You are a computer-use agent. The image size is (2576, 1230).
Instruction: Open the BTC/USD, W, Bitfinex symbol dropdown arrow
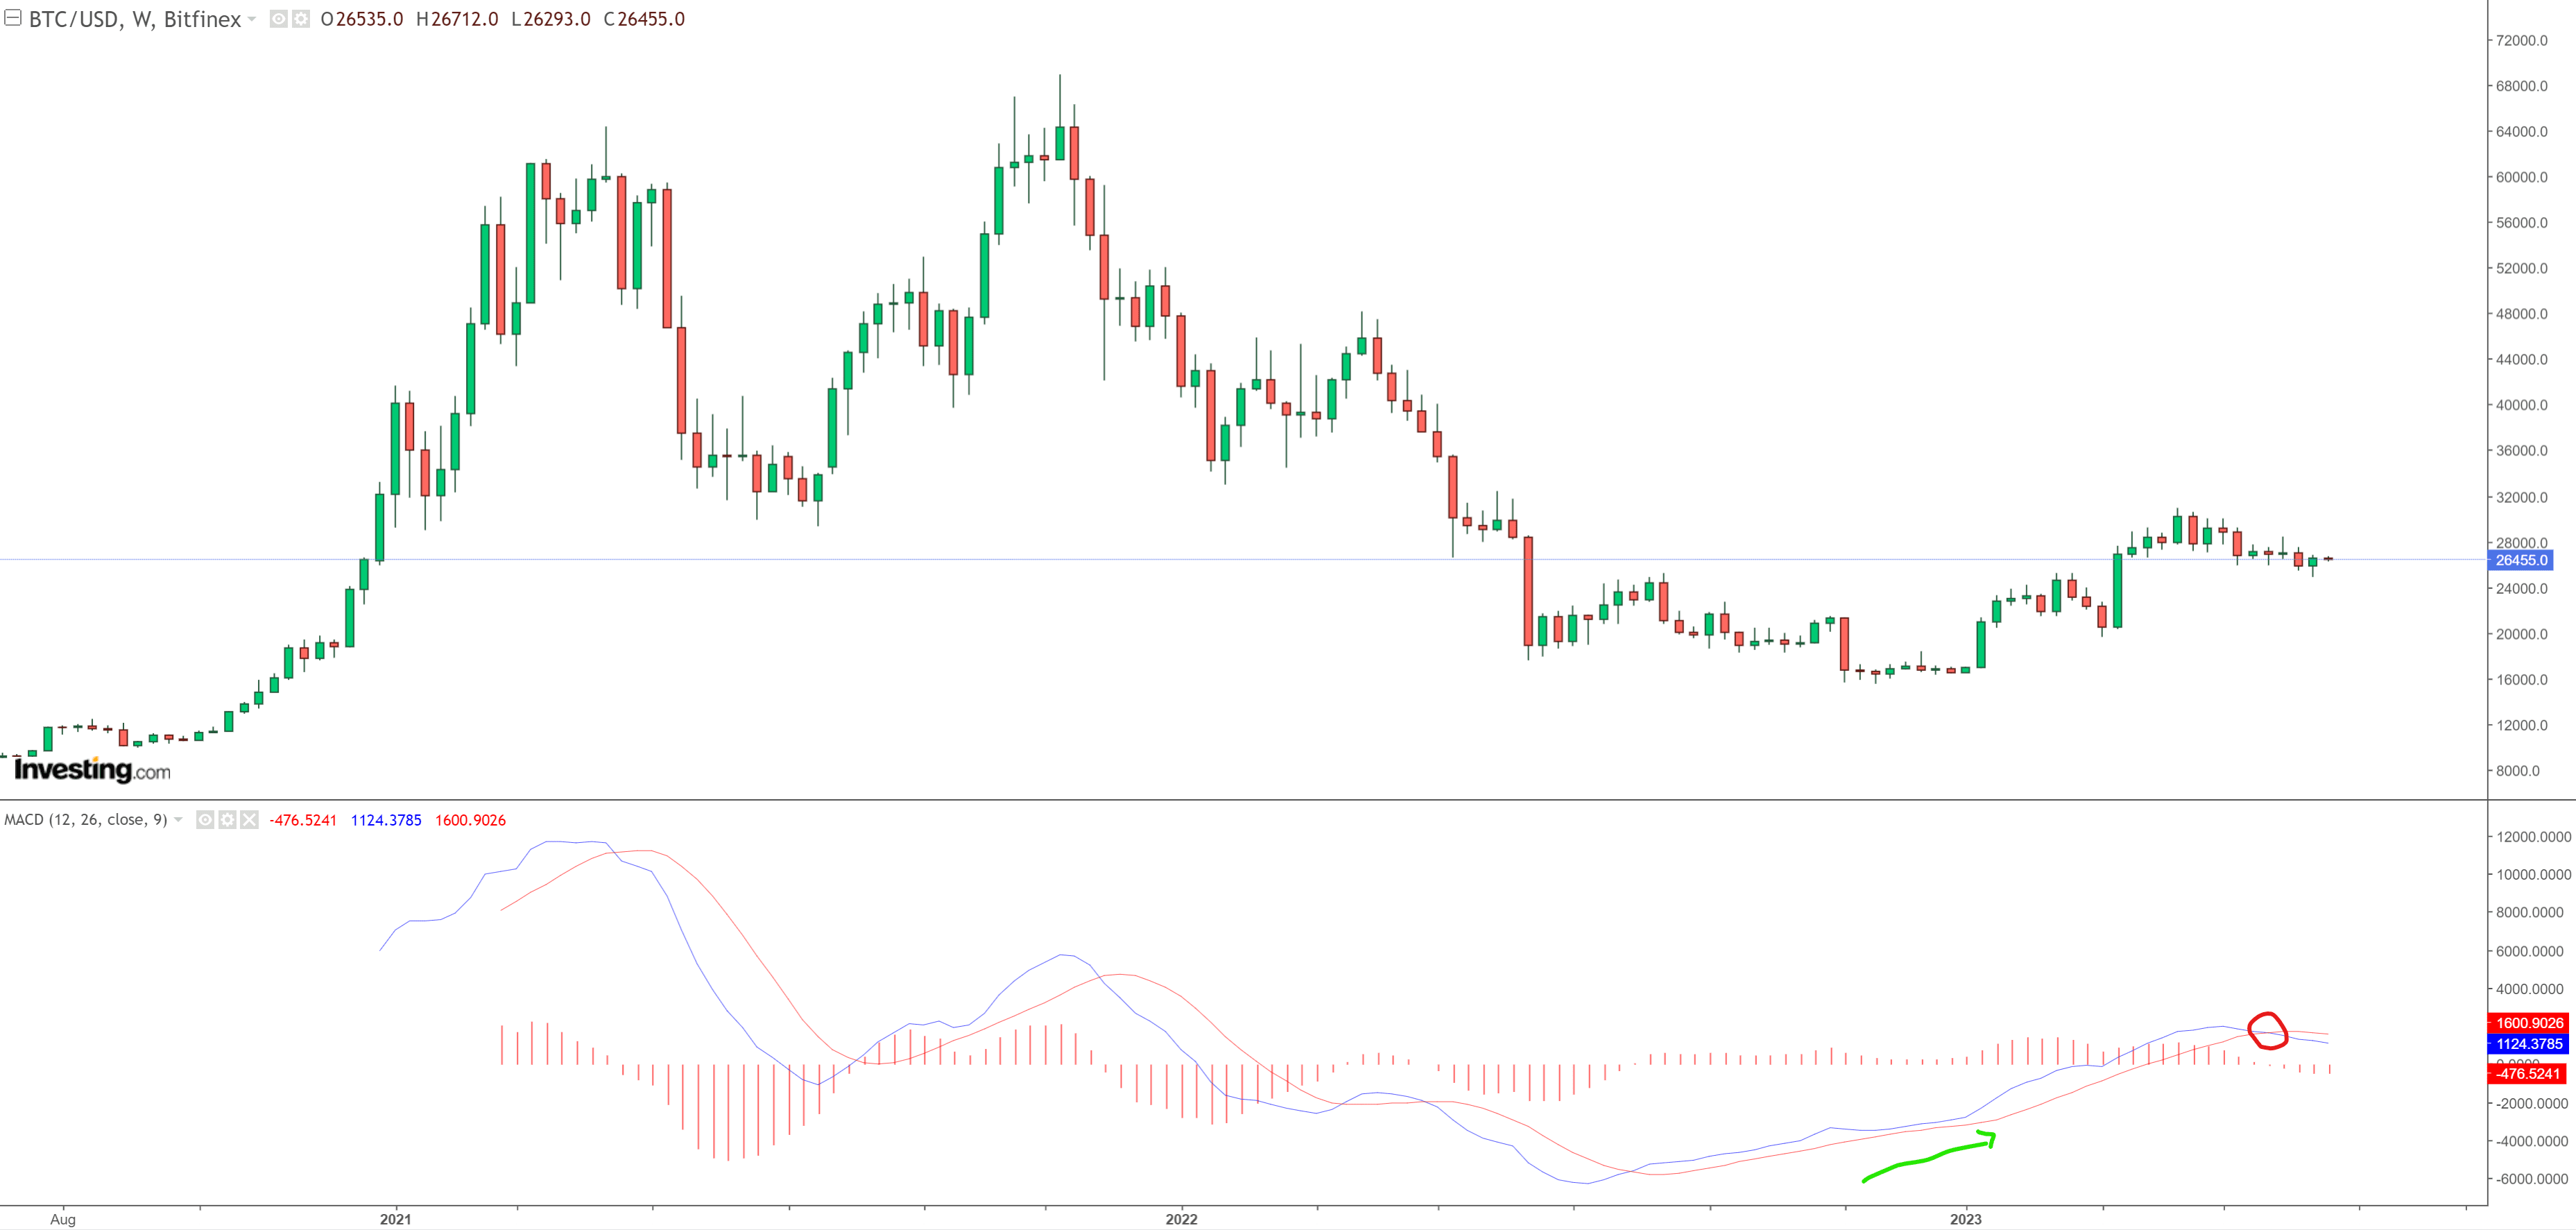252,19
